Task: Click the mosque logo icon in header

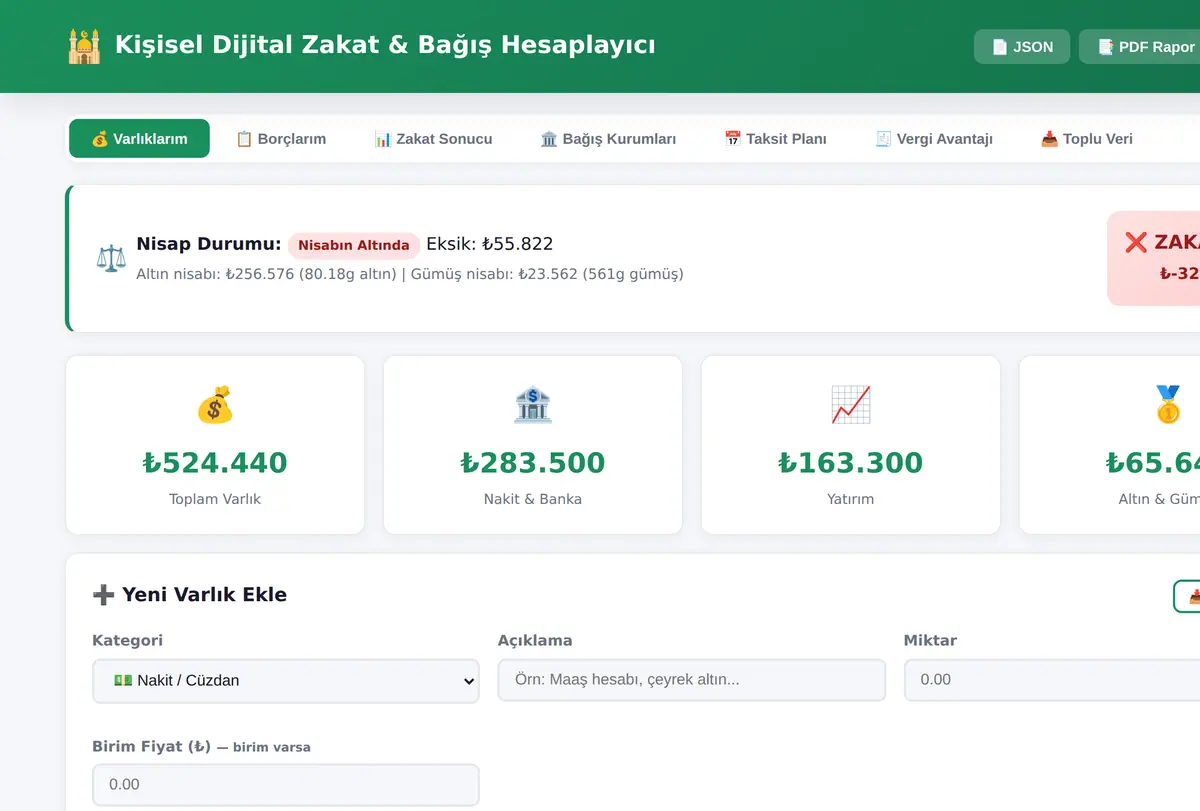Action: pos(84,46)
